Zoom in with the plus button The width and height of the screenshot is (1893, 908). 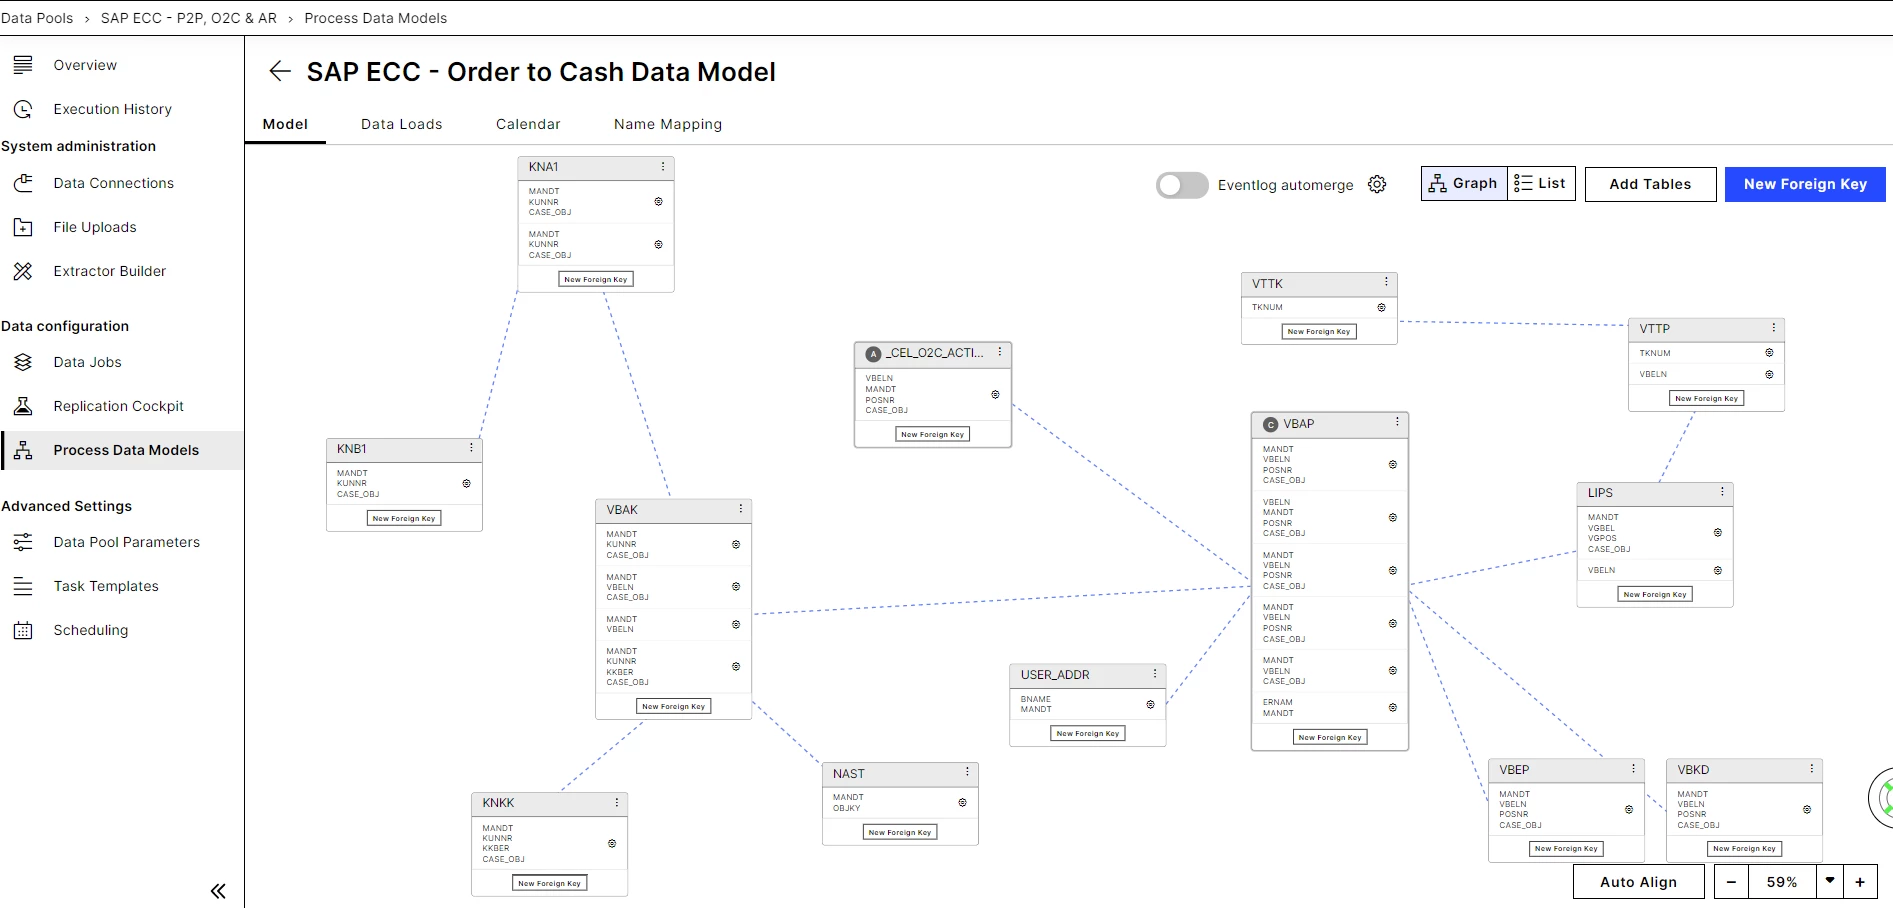pos(1860,882)
